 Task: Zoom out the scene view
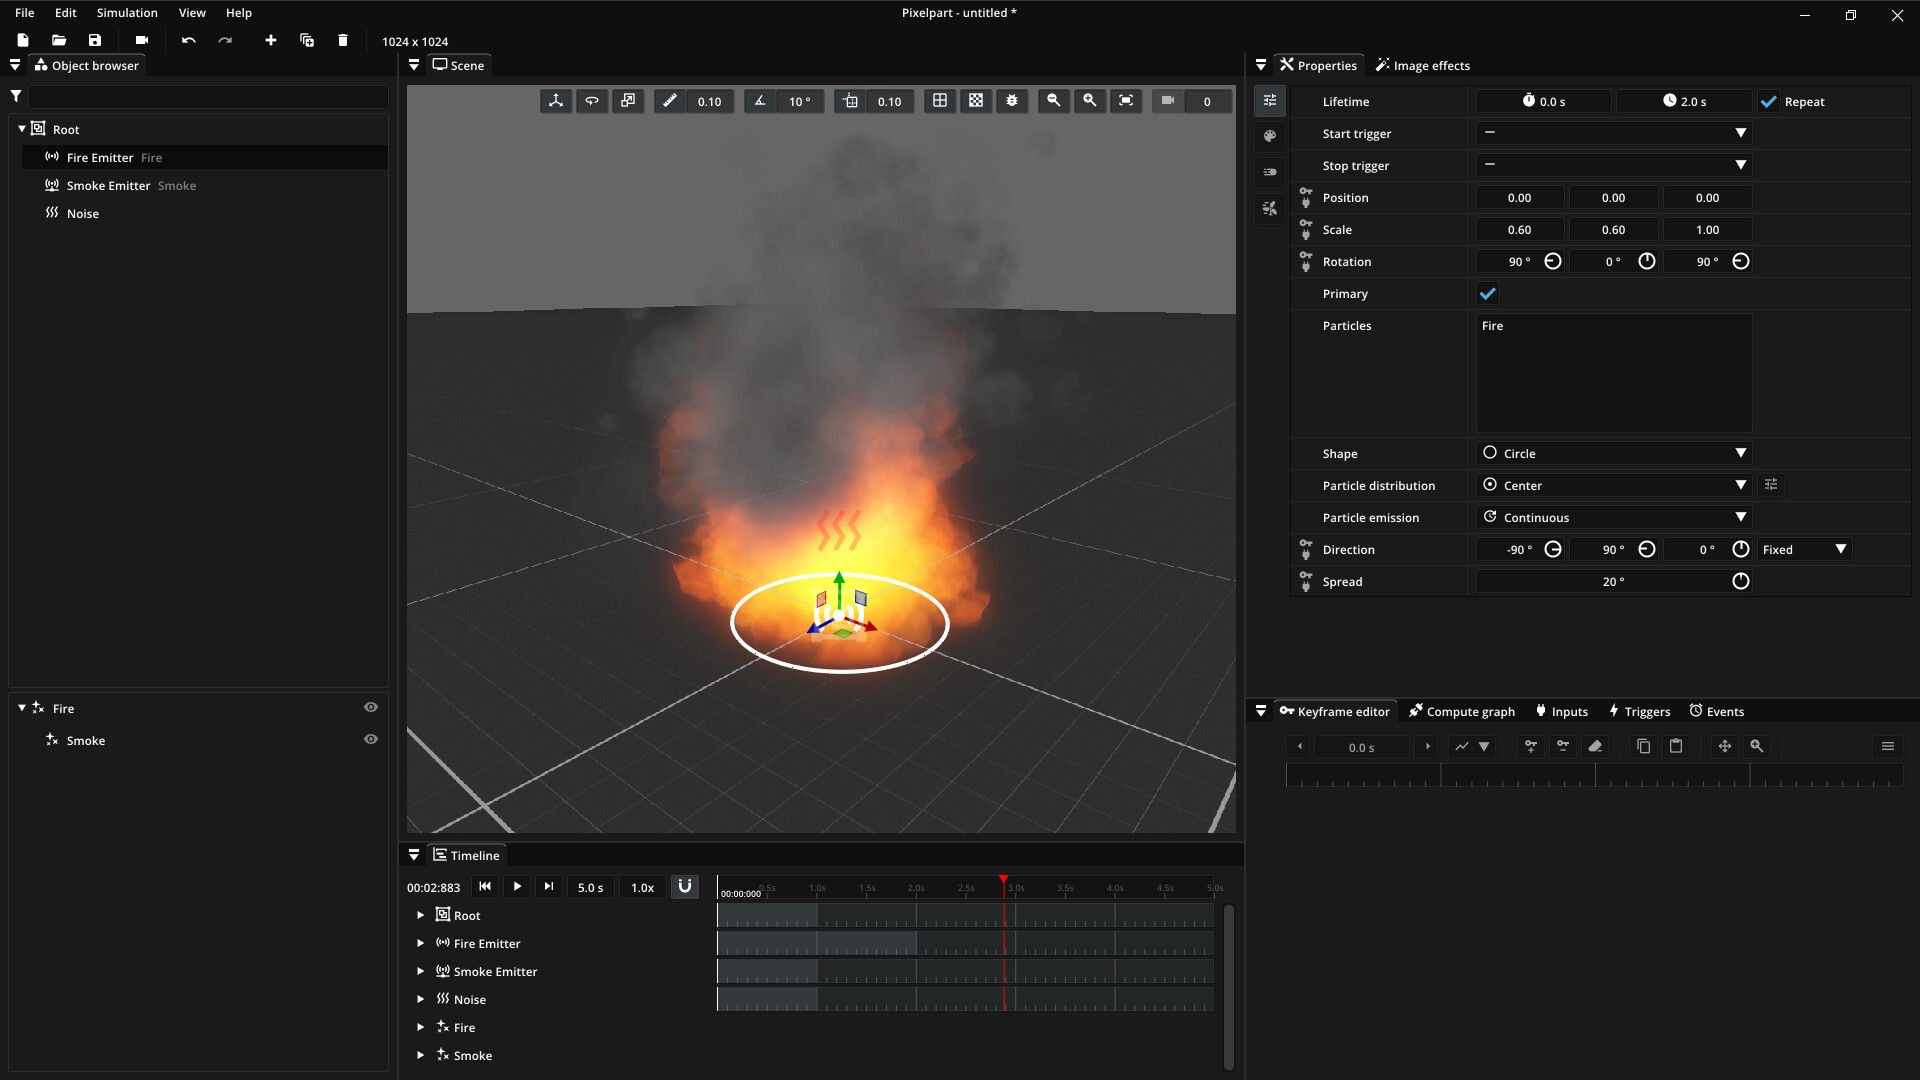point(1054,101)
